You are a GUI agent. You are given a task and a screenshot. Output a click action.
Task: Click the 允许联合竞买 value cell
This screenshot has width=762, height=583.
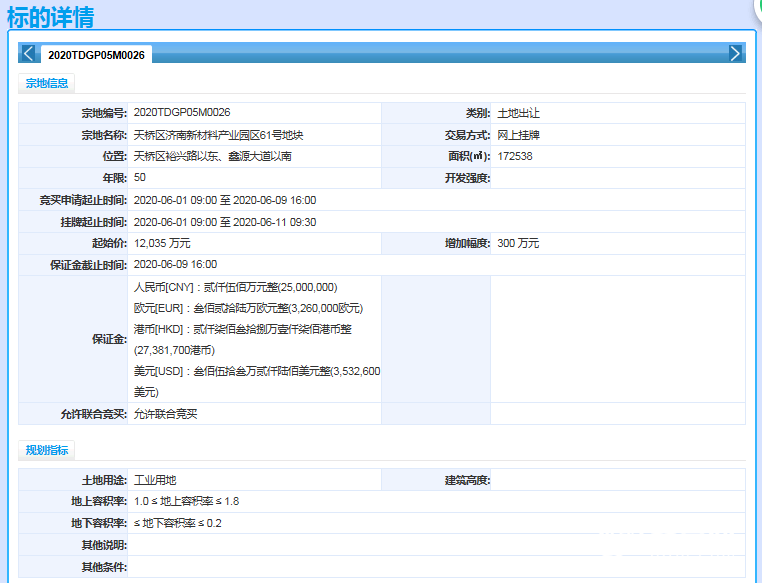click(x=165, y=414)
